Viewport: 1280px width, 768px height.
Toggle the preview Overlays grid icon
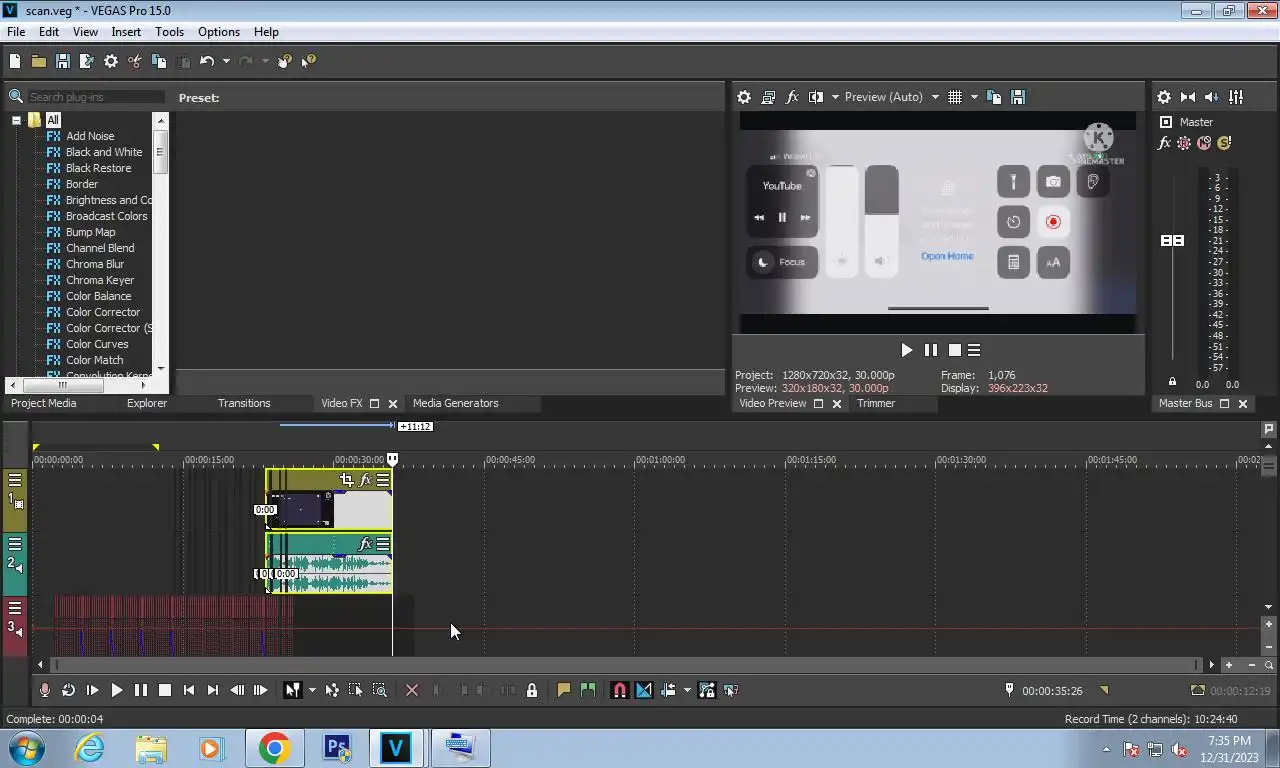coord(955,97)
